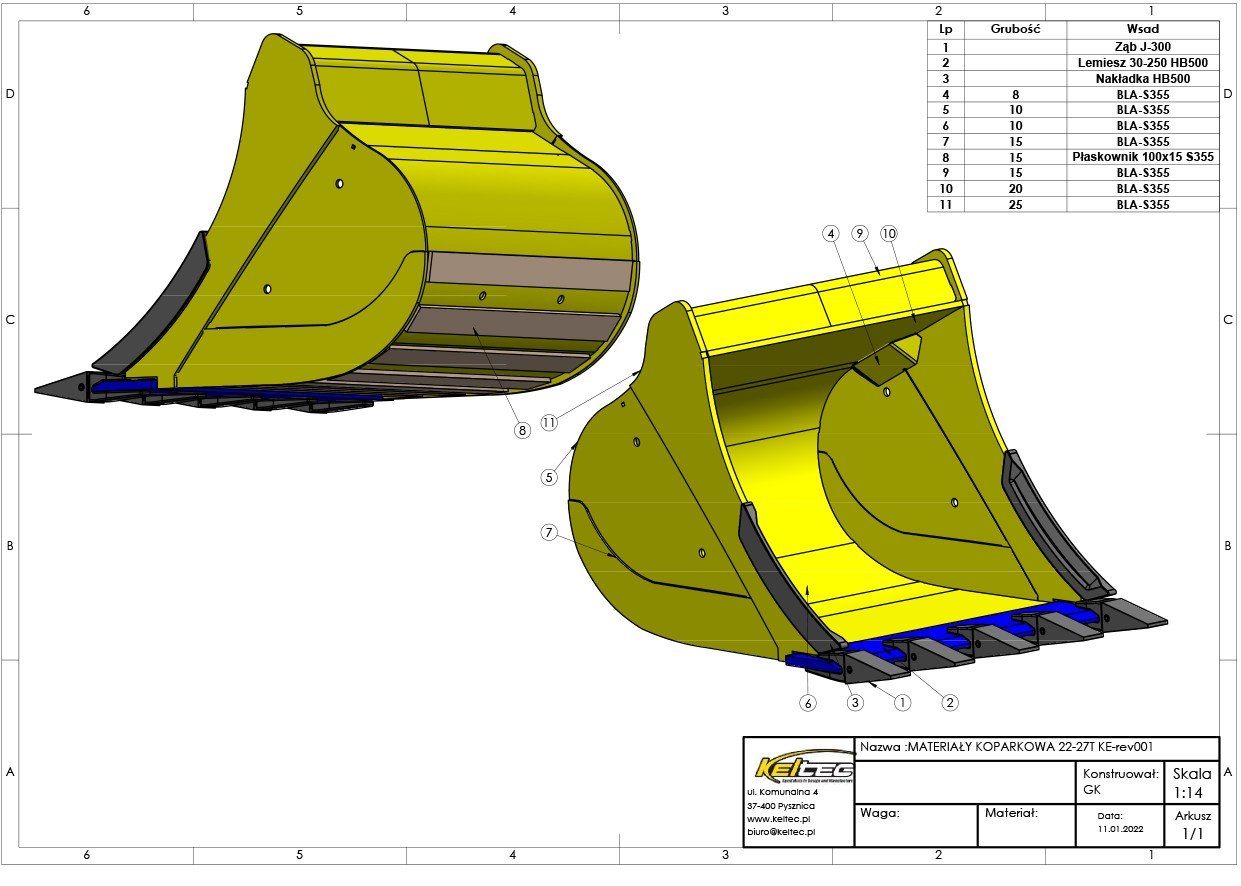Click balloon callout 11 beside the right bucket
Viewport: 1241px width, 886px height.
point(549,423)
